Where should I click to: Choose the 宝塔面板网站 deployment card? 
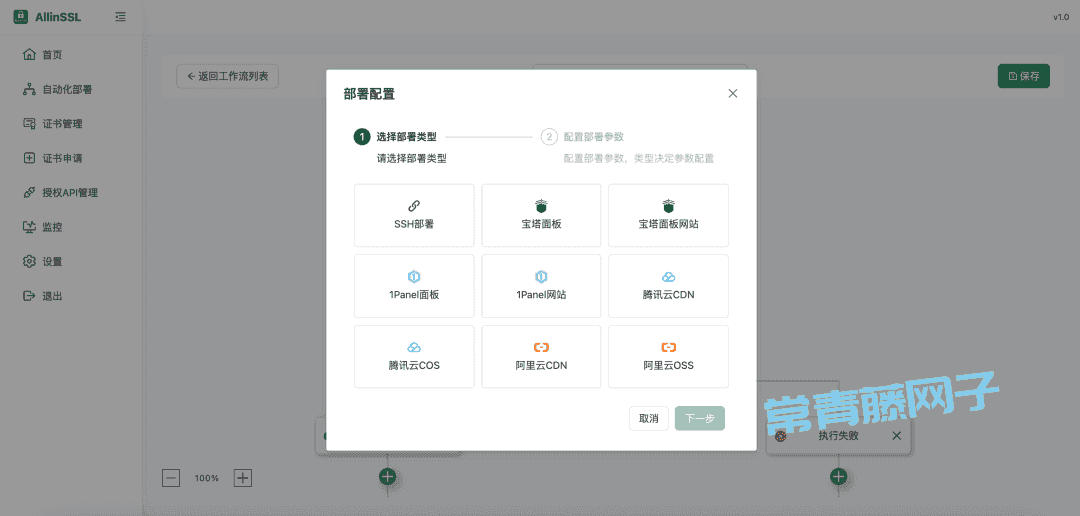click(x=668, y=215)
